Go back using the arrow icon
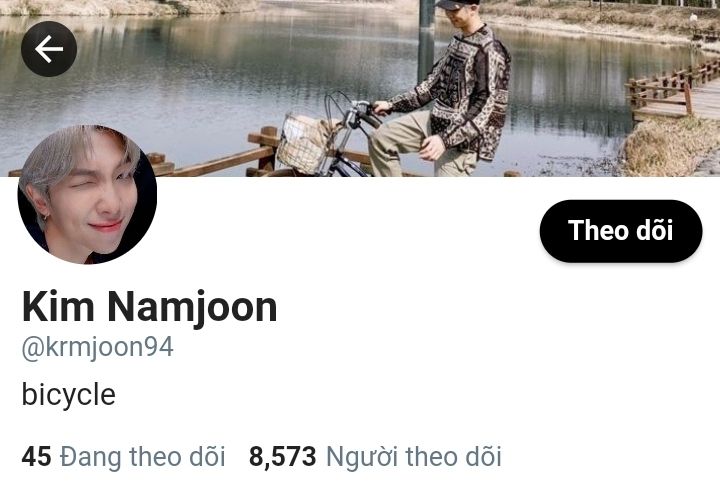Screen dimensions: 720x503 coord(49,49)
